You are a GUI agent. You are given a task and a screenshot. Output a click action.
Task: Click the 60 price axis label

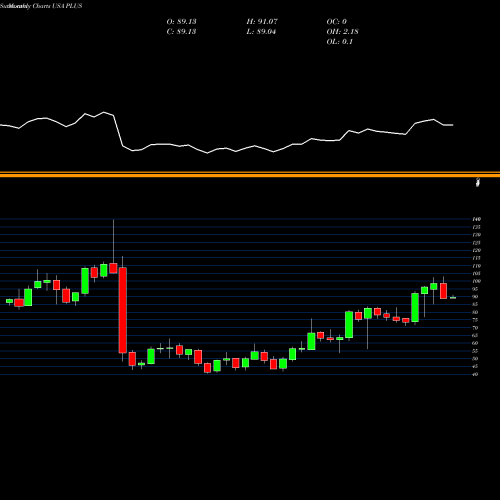pyautogui.click(x=475, y=343)
